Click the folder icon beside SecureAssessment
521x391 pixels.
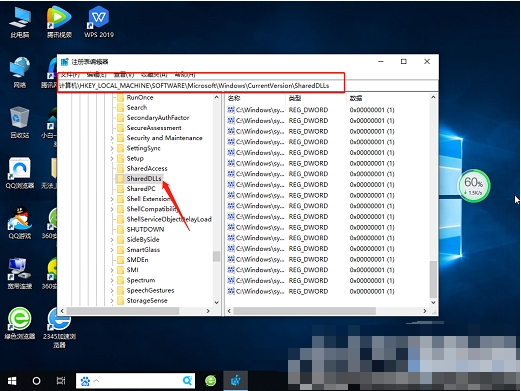tap(120, 128)
